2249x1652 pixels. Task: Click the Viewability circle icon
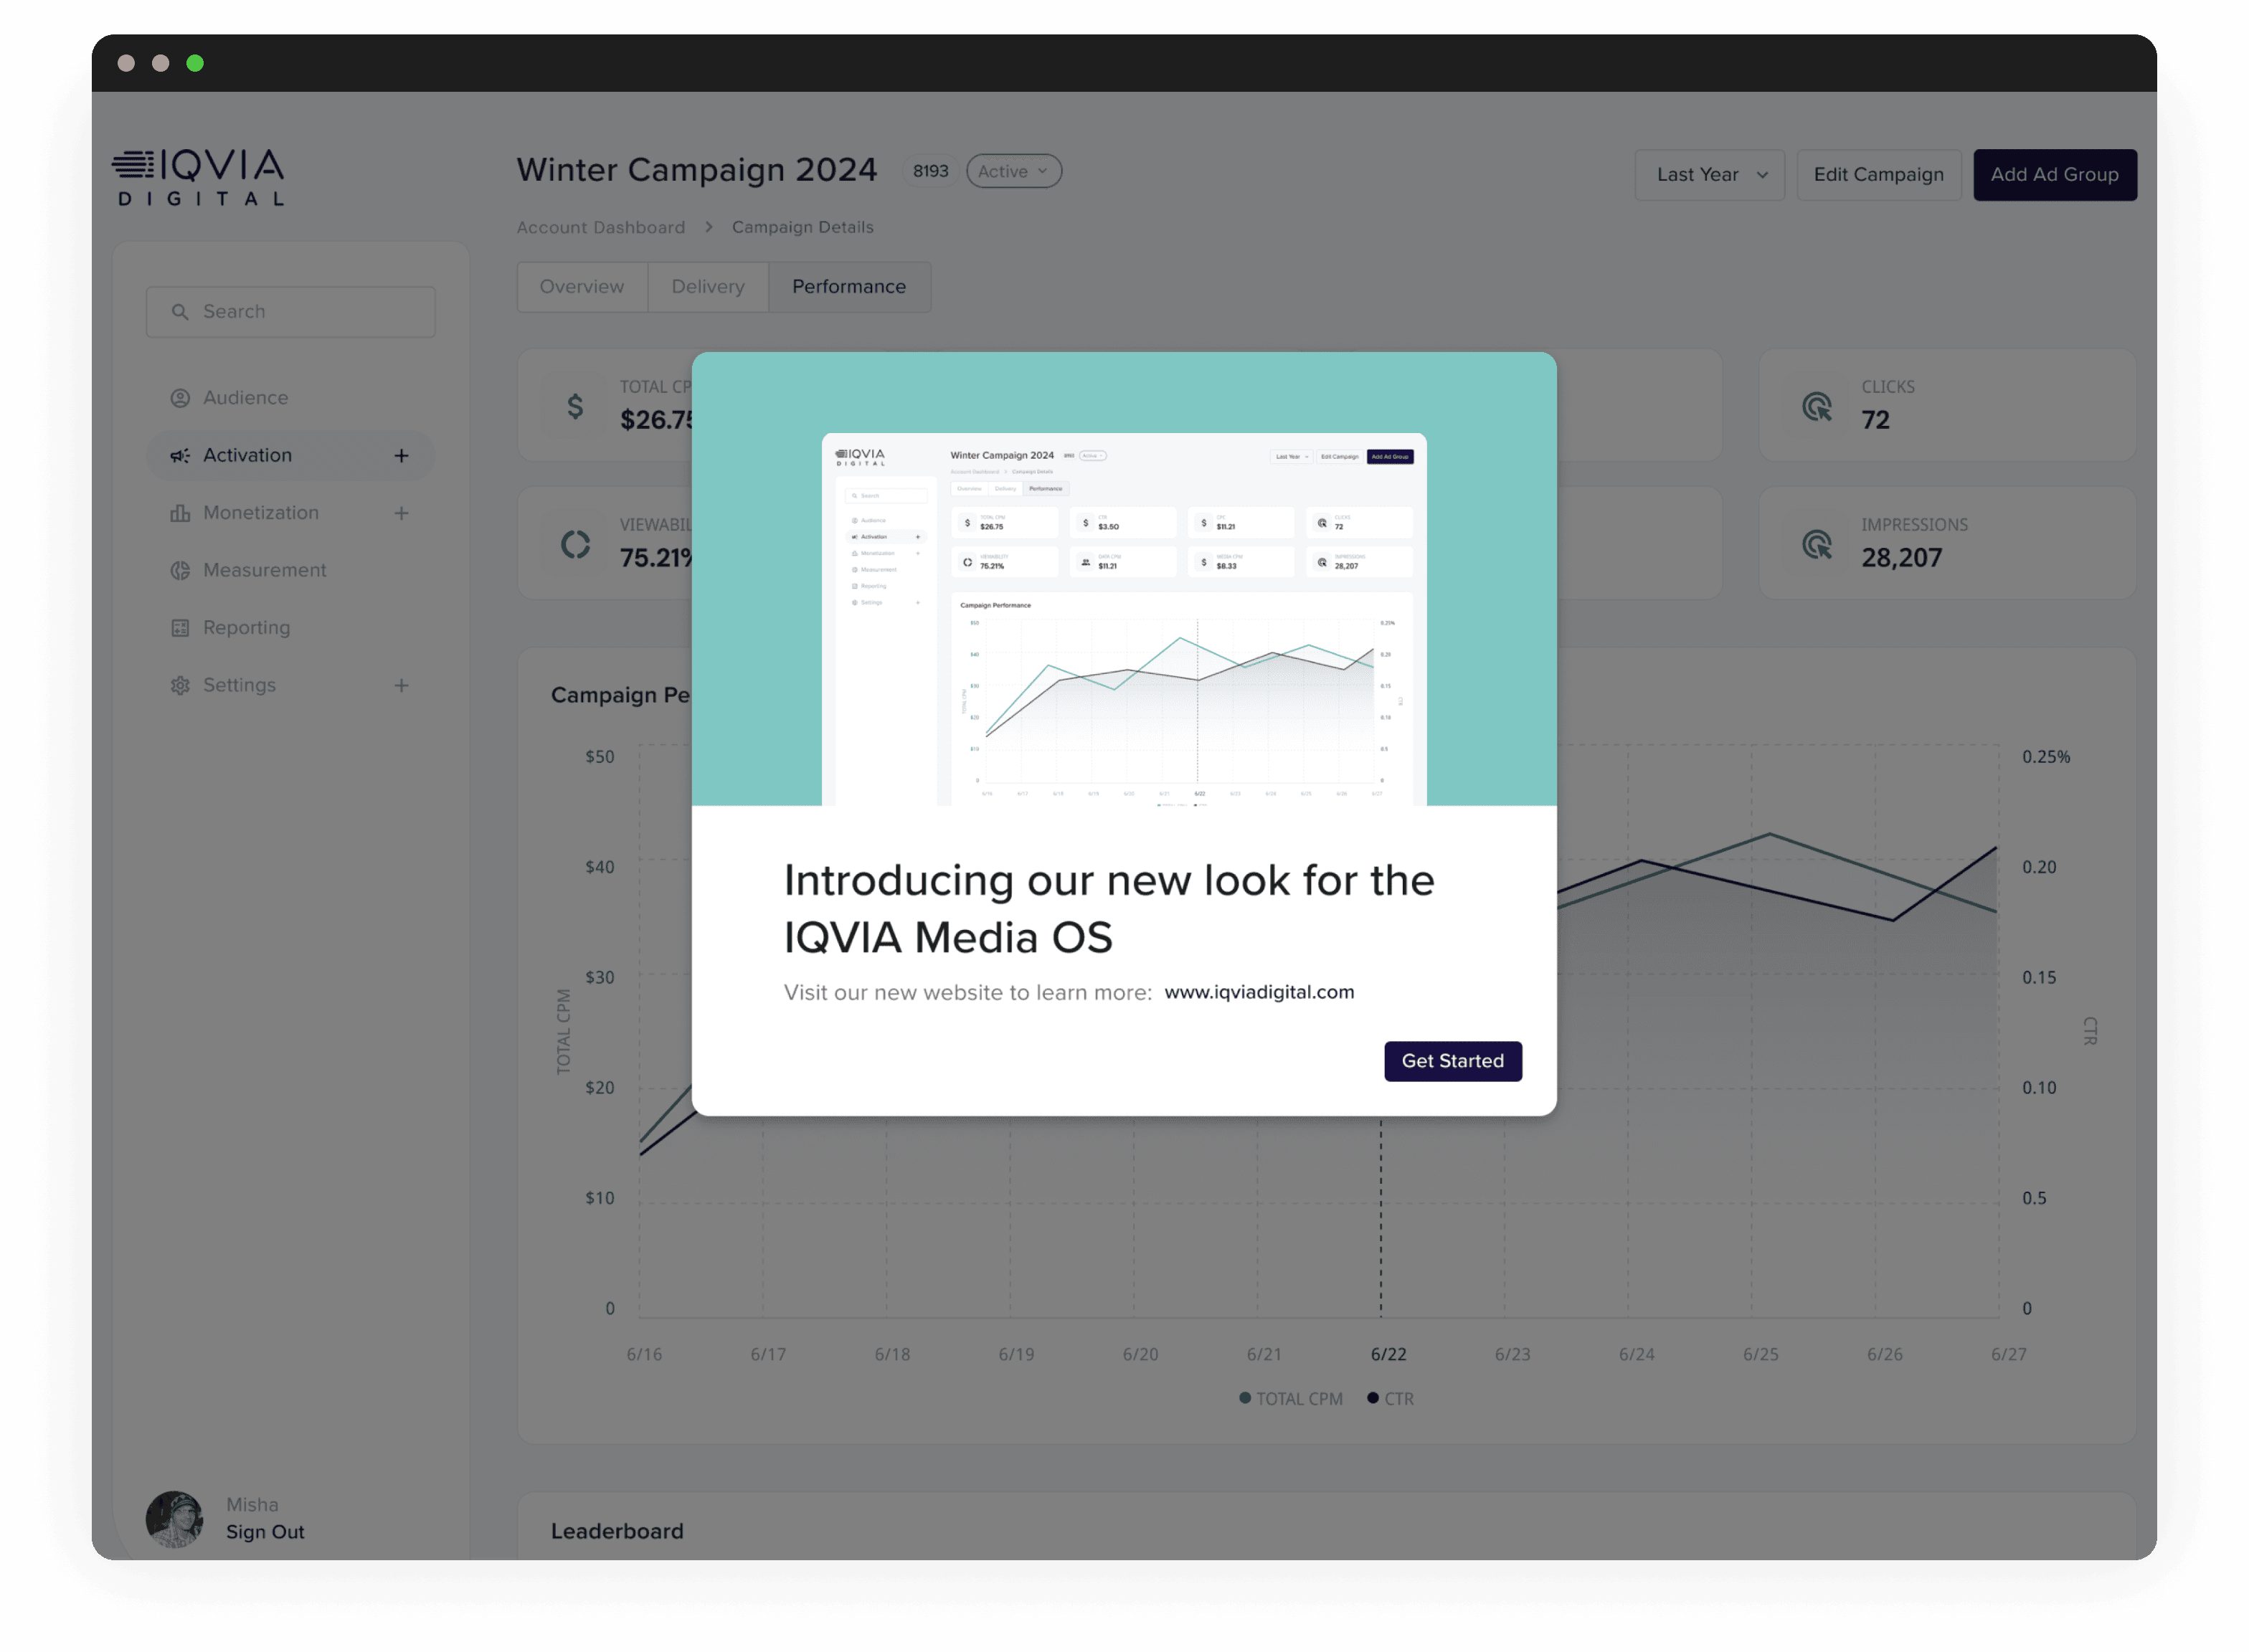point(575,544)
